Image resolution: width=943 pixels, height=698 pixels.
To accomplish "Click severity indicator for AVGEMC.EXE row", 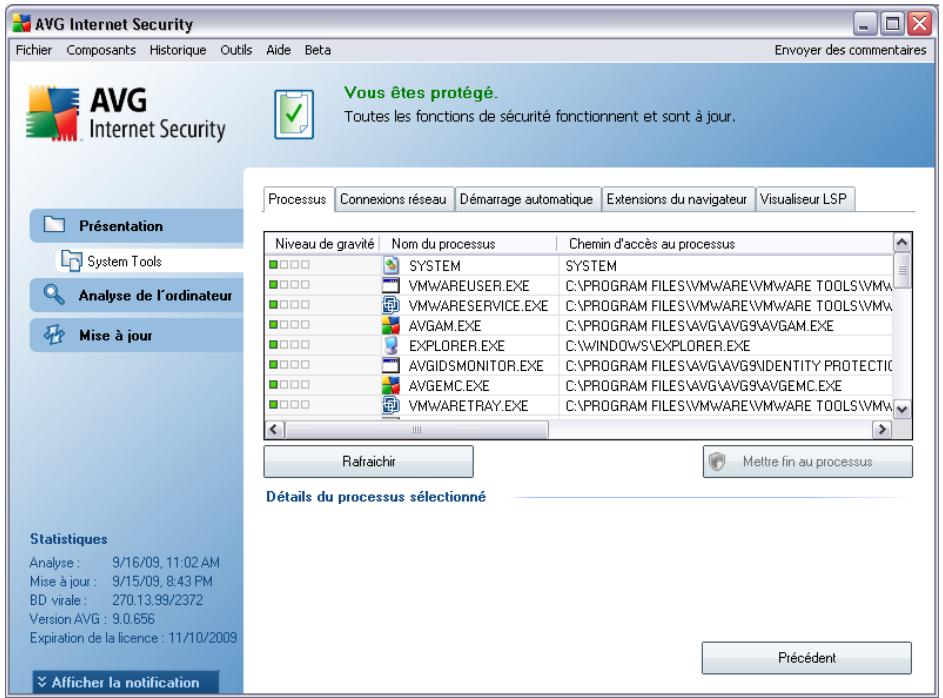I will click(x=289, y=384).
